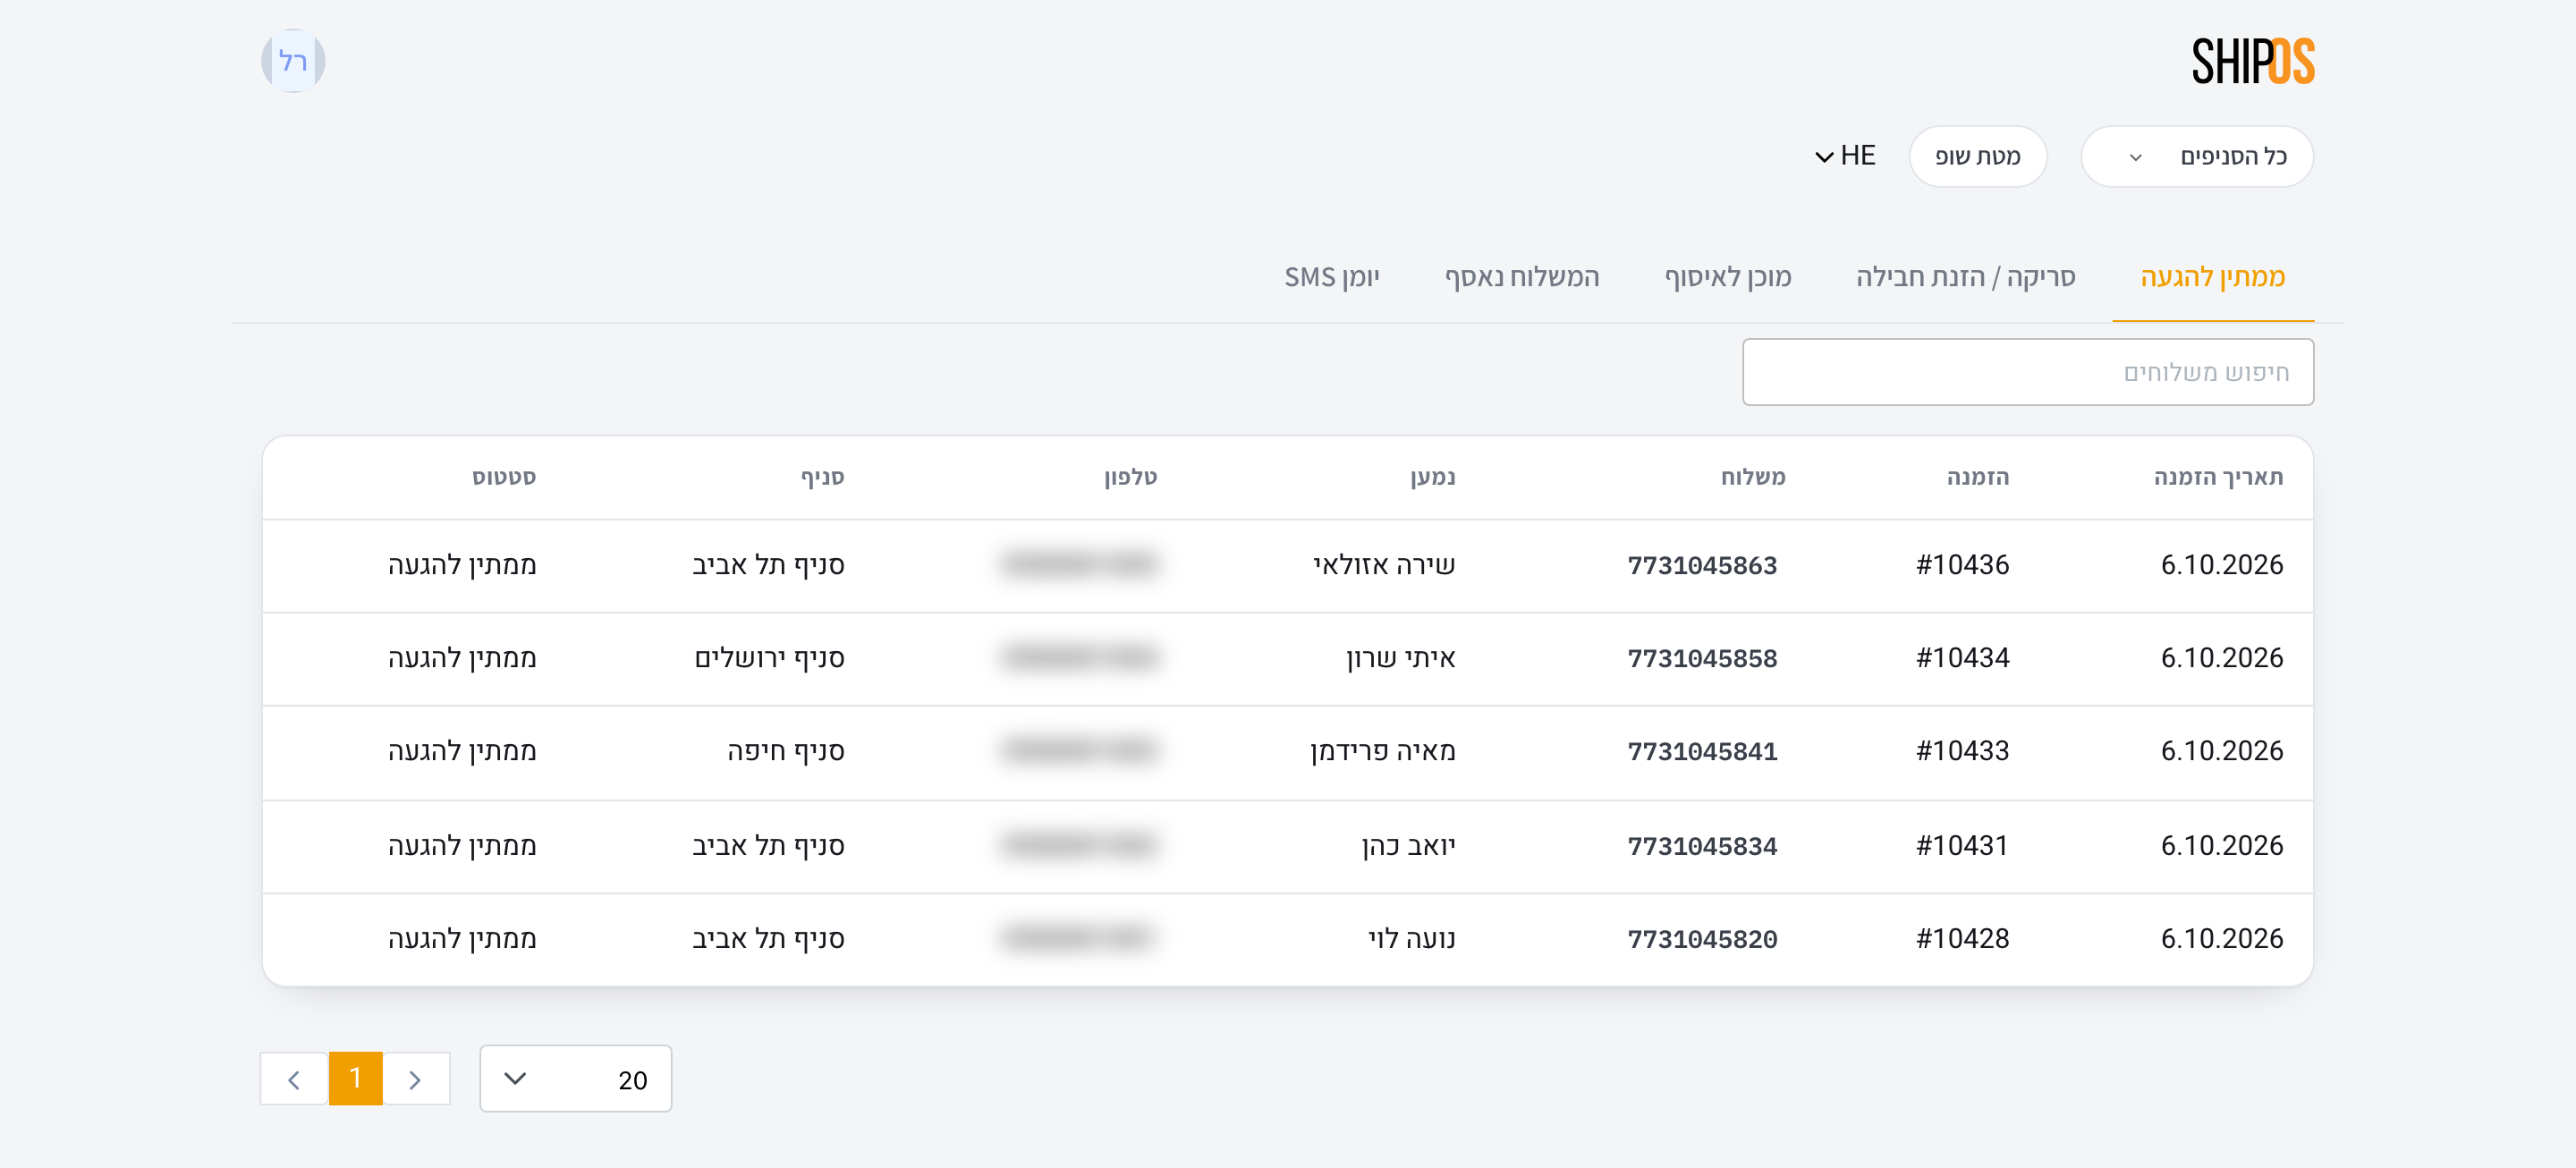Click the טלפון column header
Viewport: 2576px width, 1168px height.
tap(1130, 477)
